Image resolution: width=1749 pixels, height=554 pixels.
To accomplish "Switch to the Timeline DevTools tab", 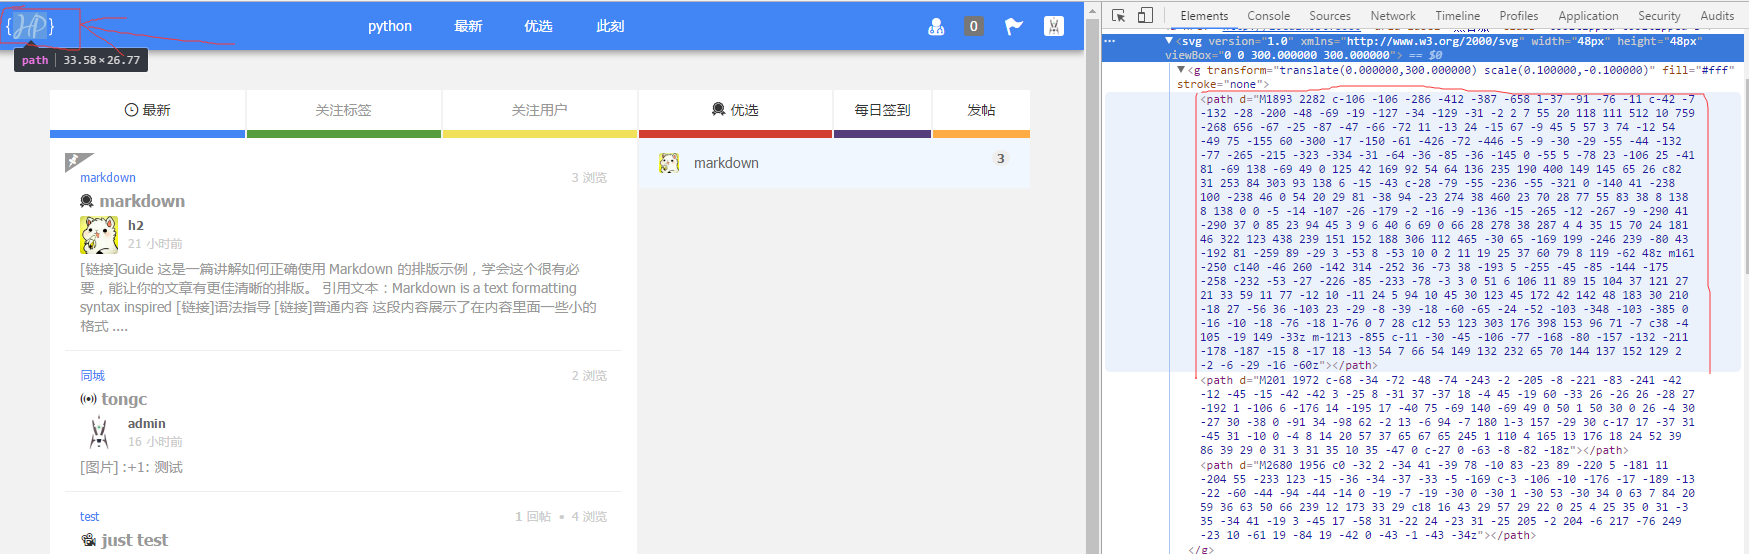I will [1458, 15].
